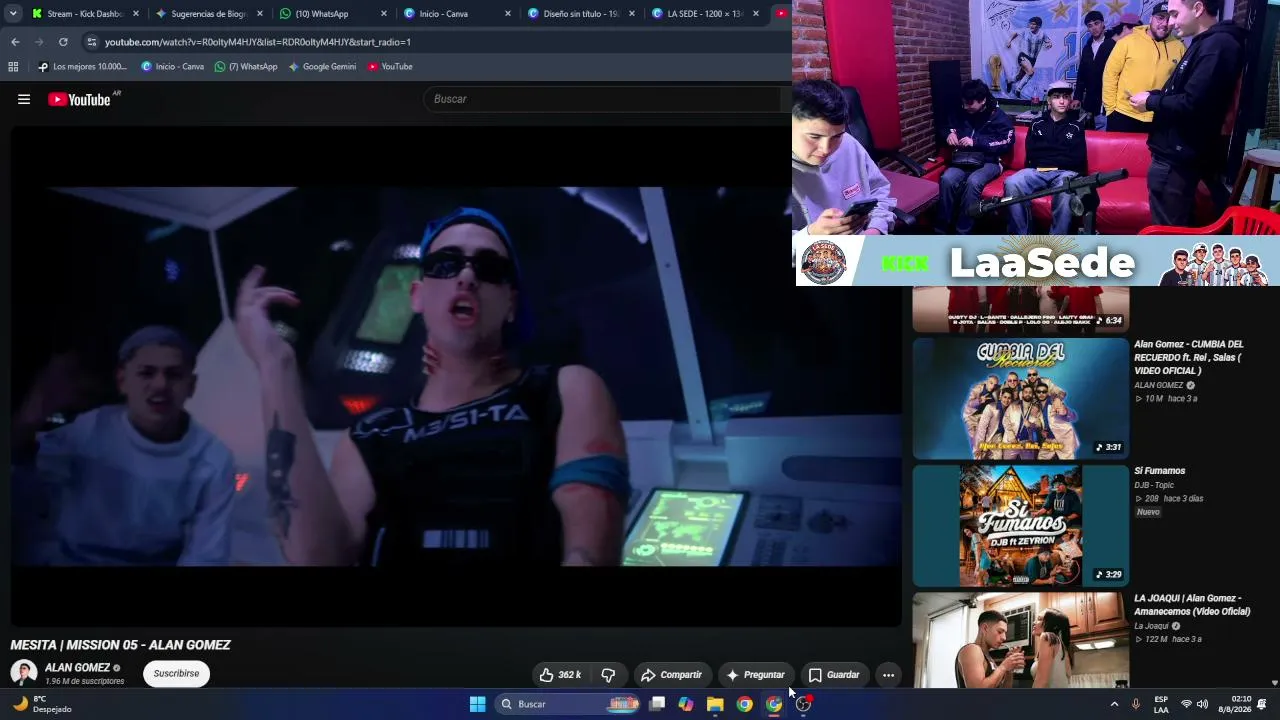Switch to the (10) WhatsApp tab

[x=333, y=14]
